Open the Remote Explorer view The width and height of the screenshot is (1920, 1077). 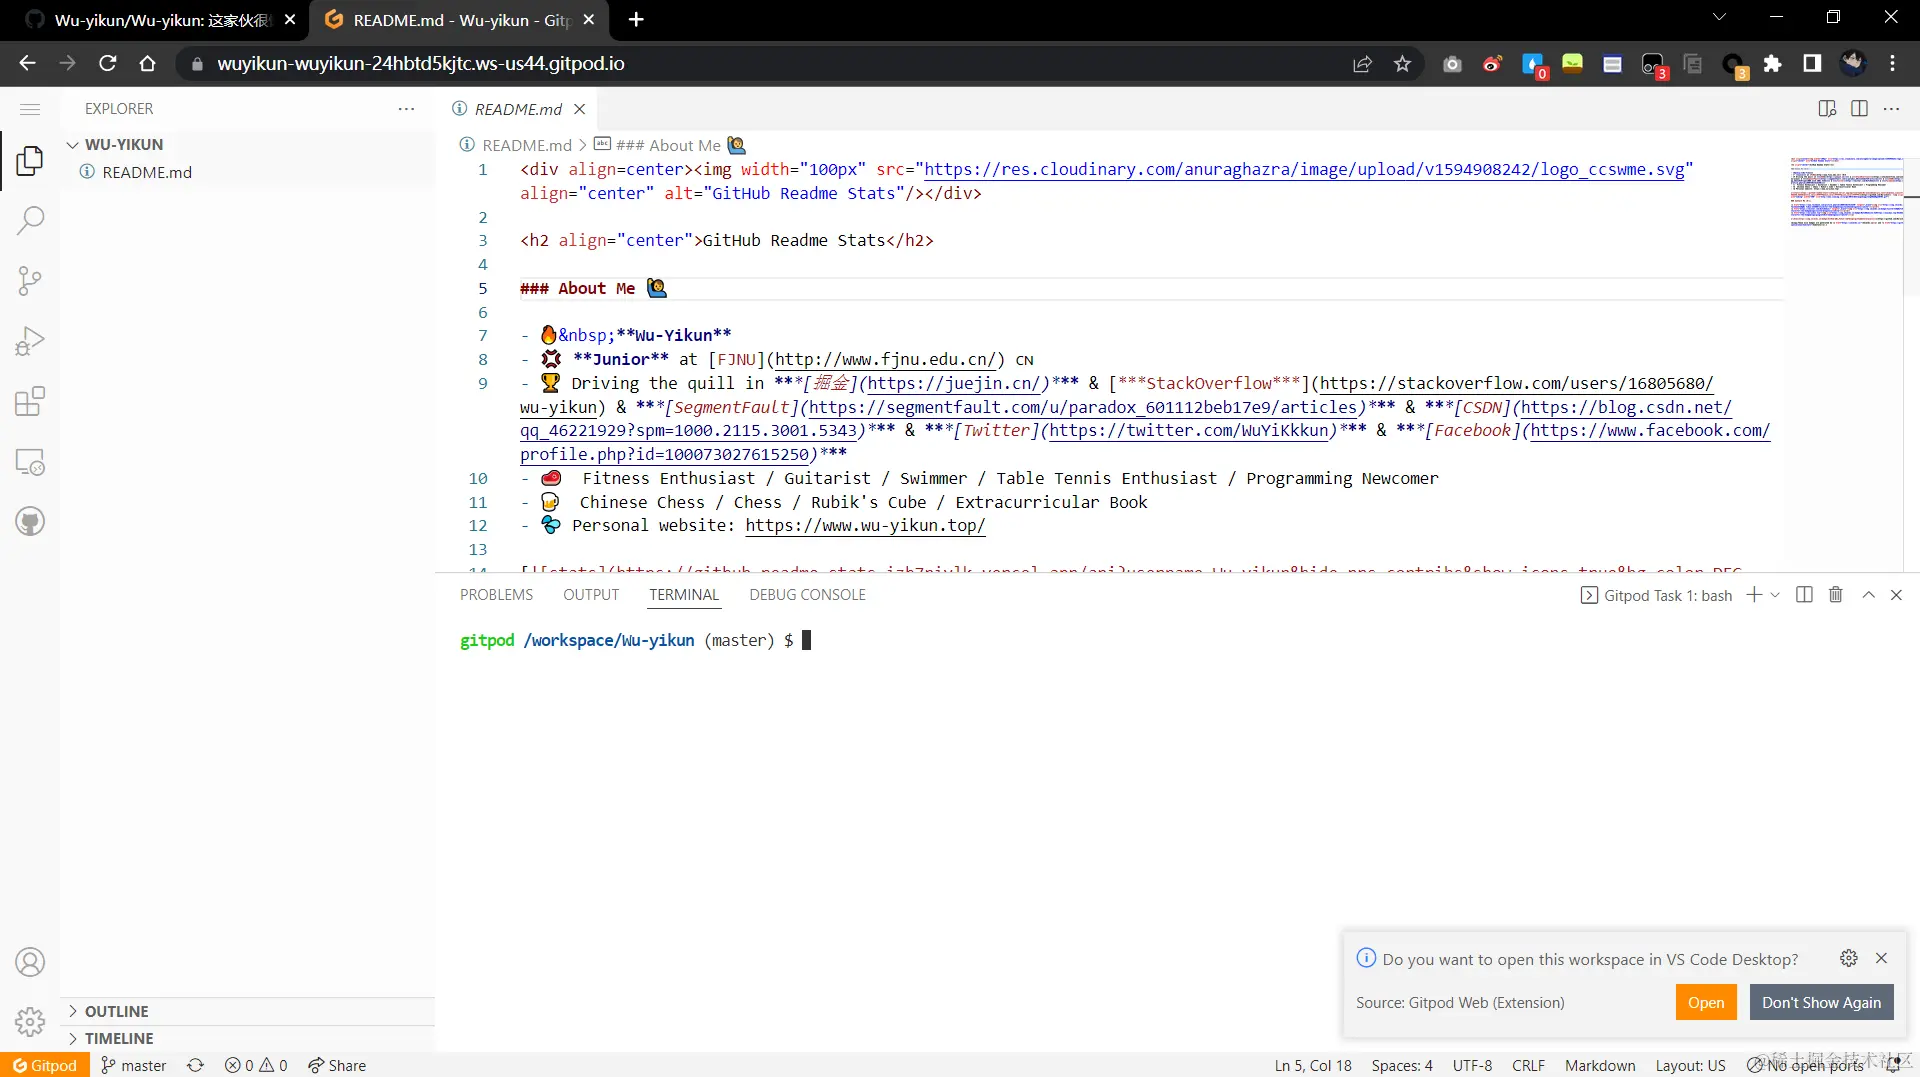[x=30, y=462]
